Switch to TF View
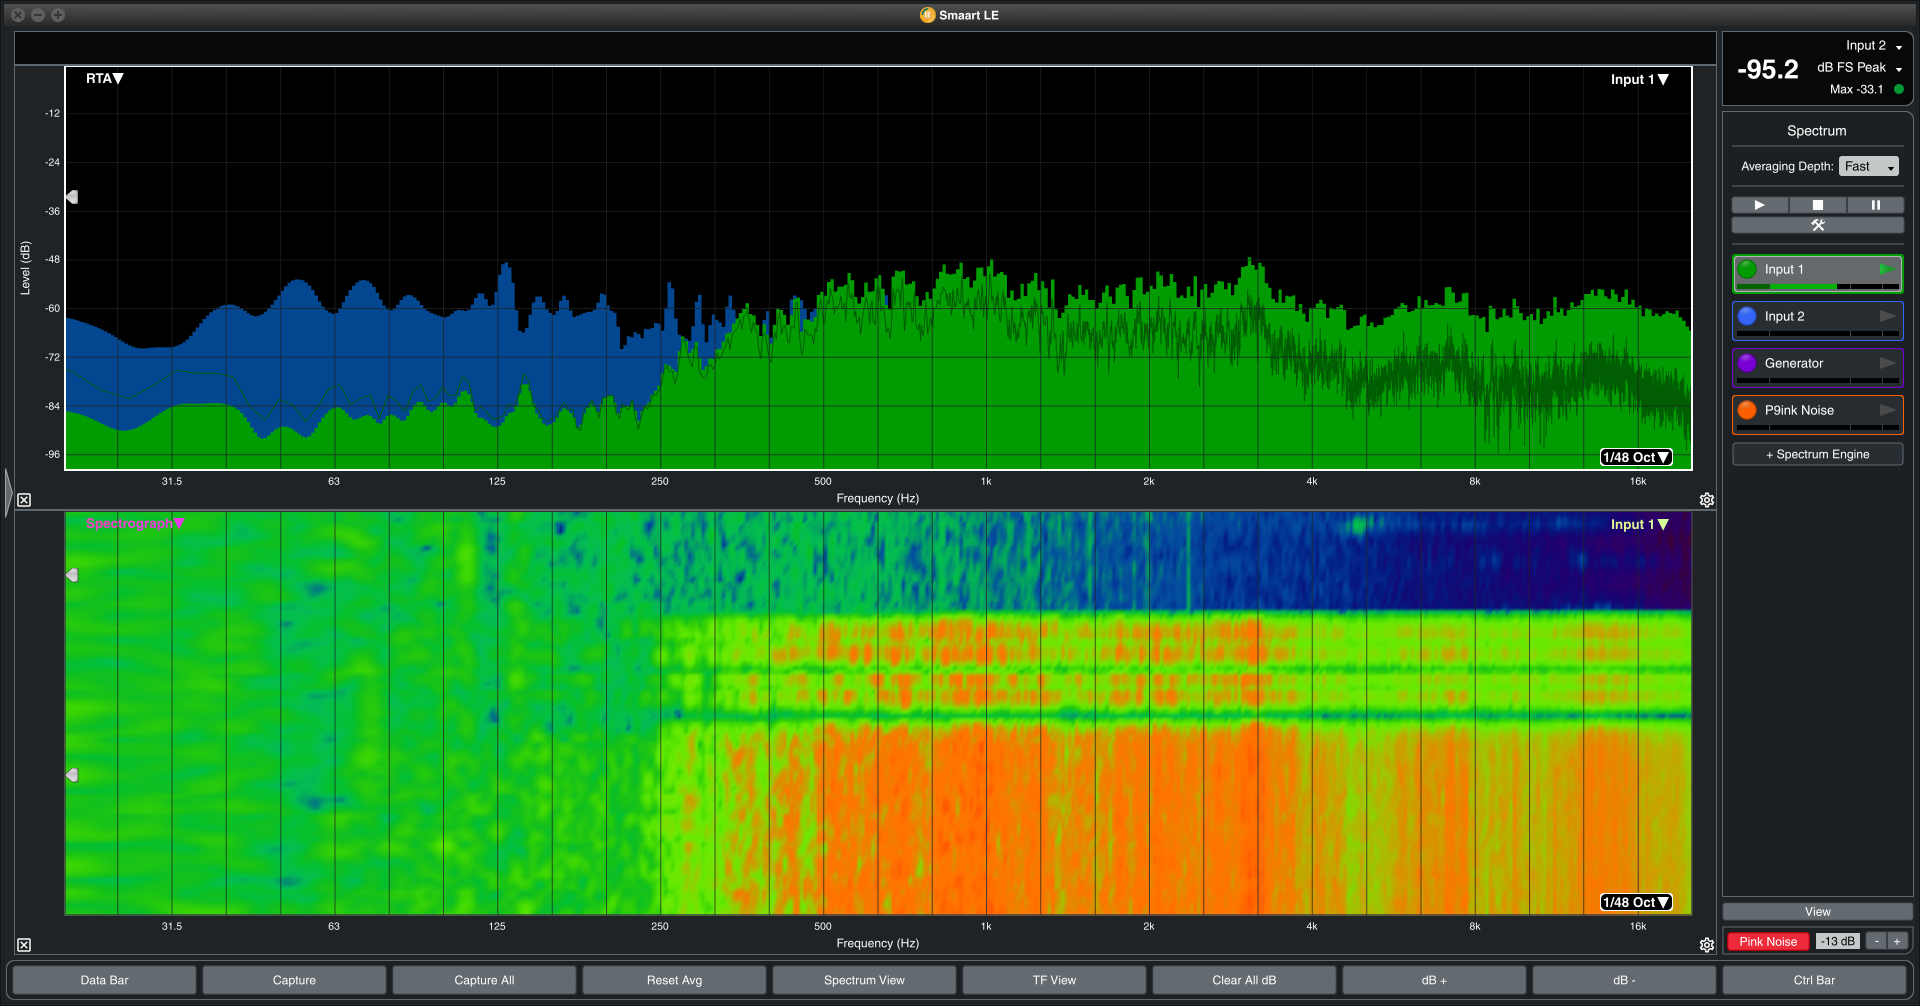The height and width of the screenshot is (1006, 1920). (1054, 980)
